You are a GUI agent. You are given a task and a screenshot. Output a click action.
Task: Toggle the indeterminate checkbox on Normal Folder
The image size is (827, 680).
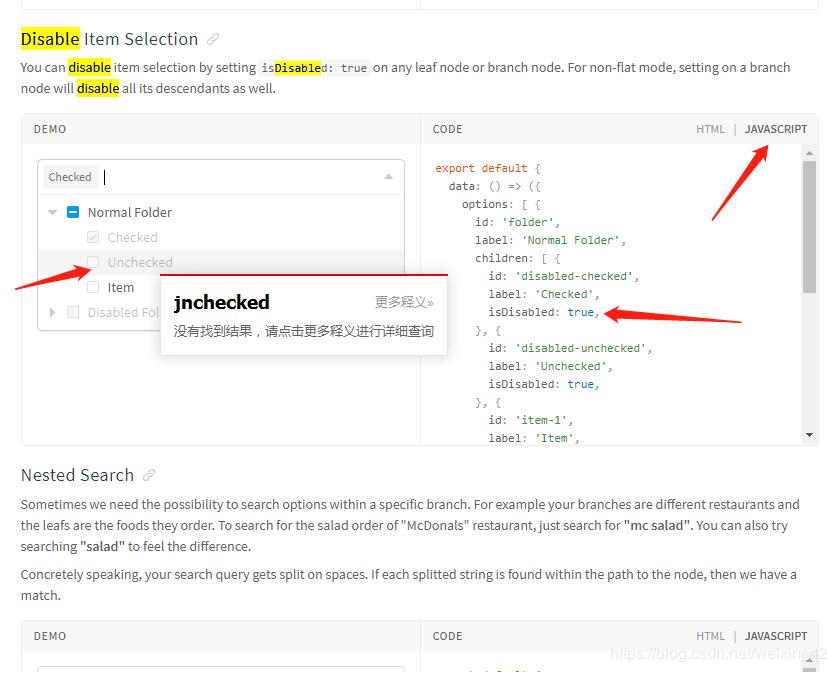coord(72,212)
